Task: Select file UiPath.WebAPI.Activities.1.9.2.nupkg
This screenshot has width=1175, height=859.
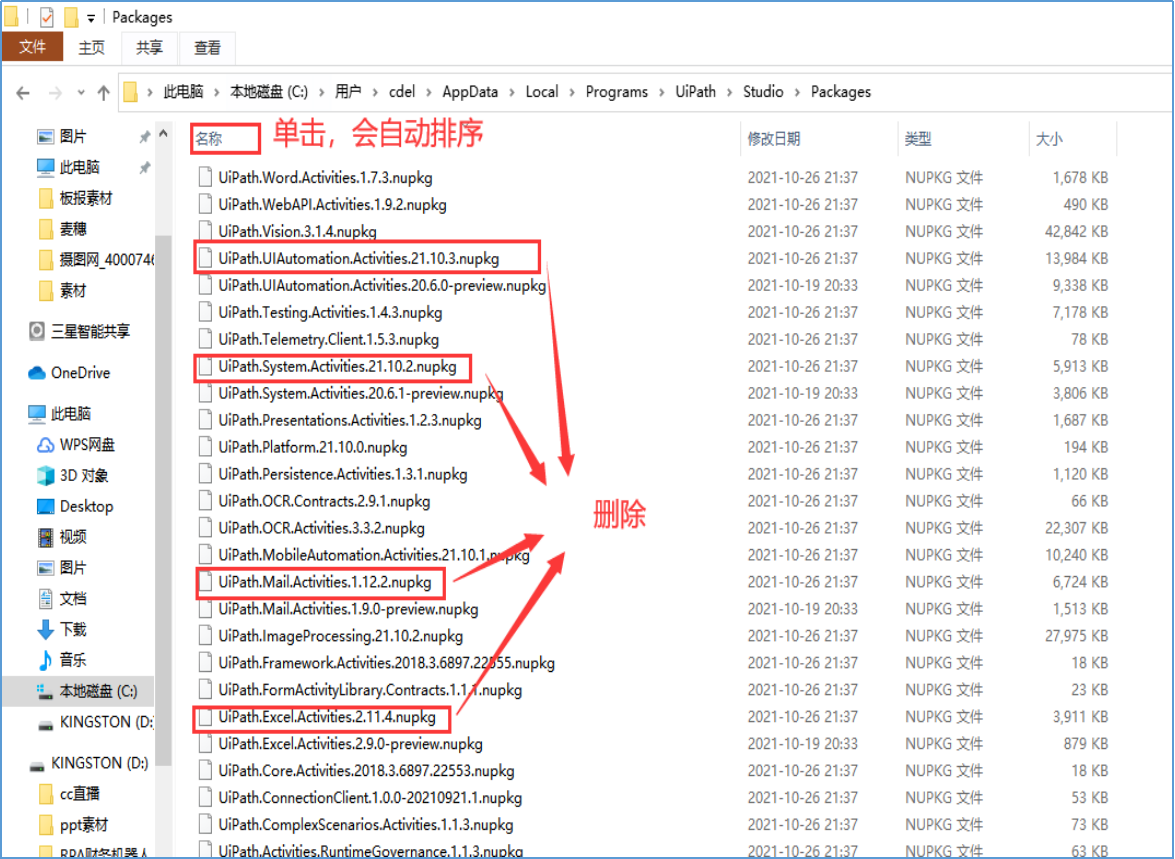Action: pos(333,205)
